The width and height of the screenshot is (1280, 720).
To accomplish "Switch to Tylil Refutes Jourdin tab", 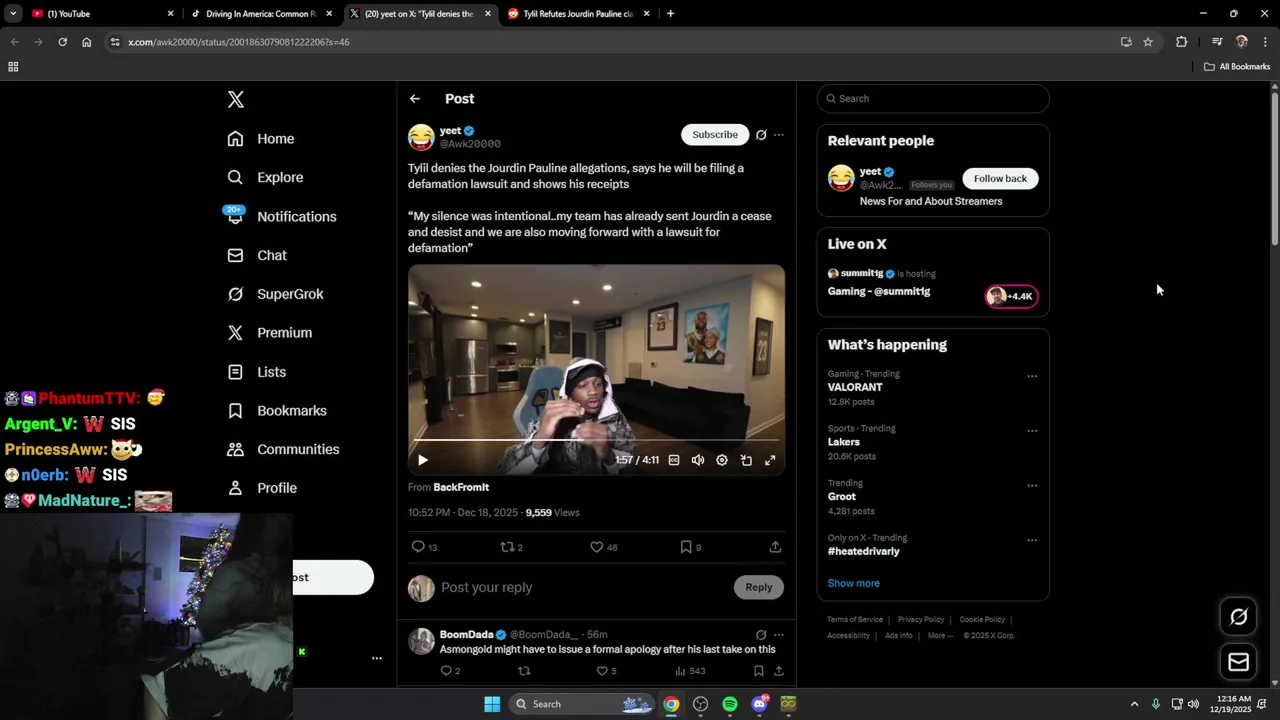I will tap(579, 14).
